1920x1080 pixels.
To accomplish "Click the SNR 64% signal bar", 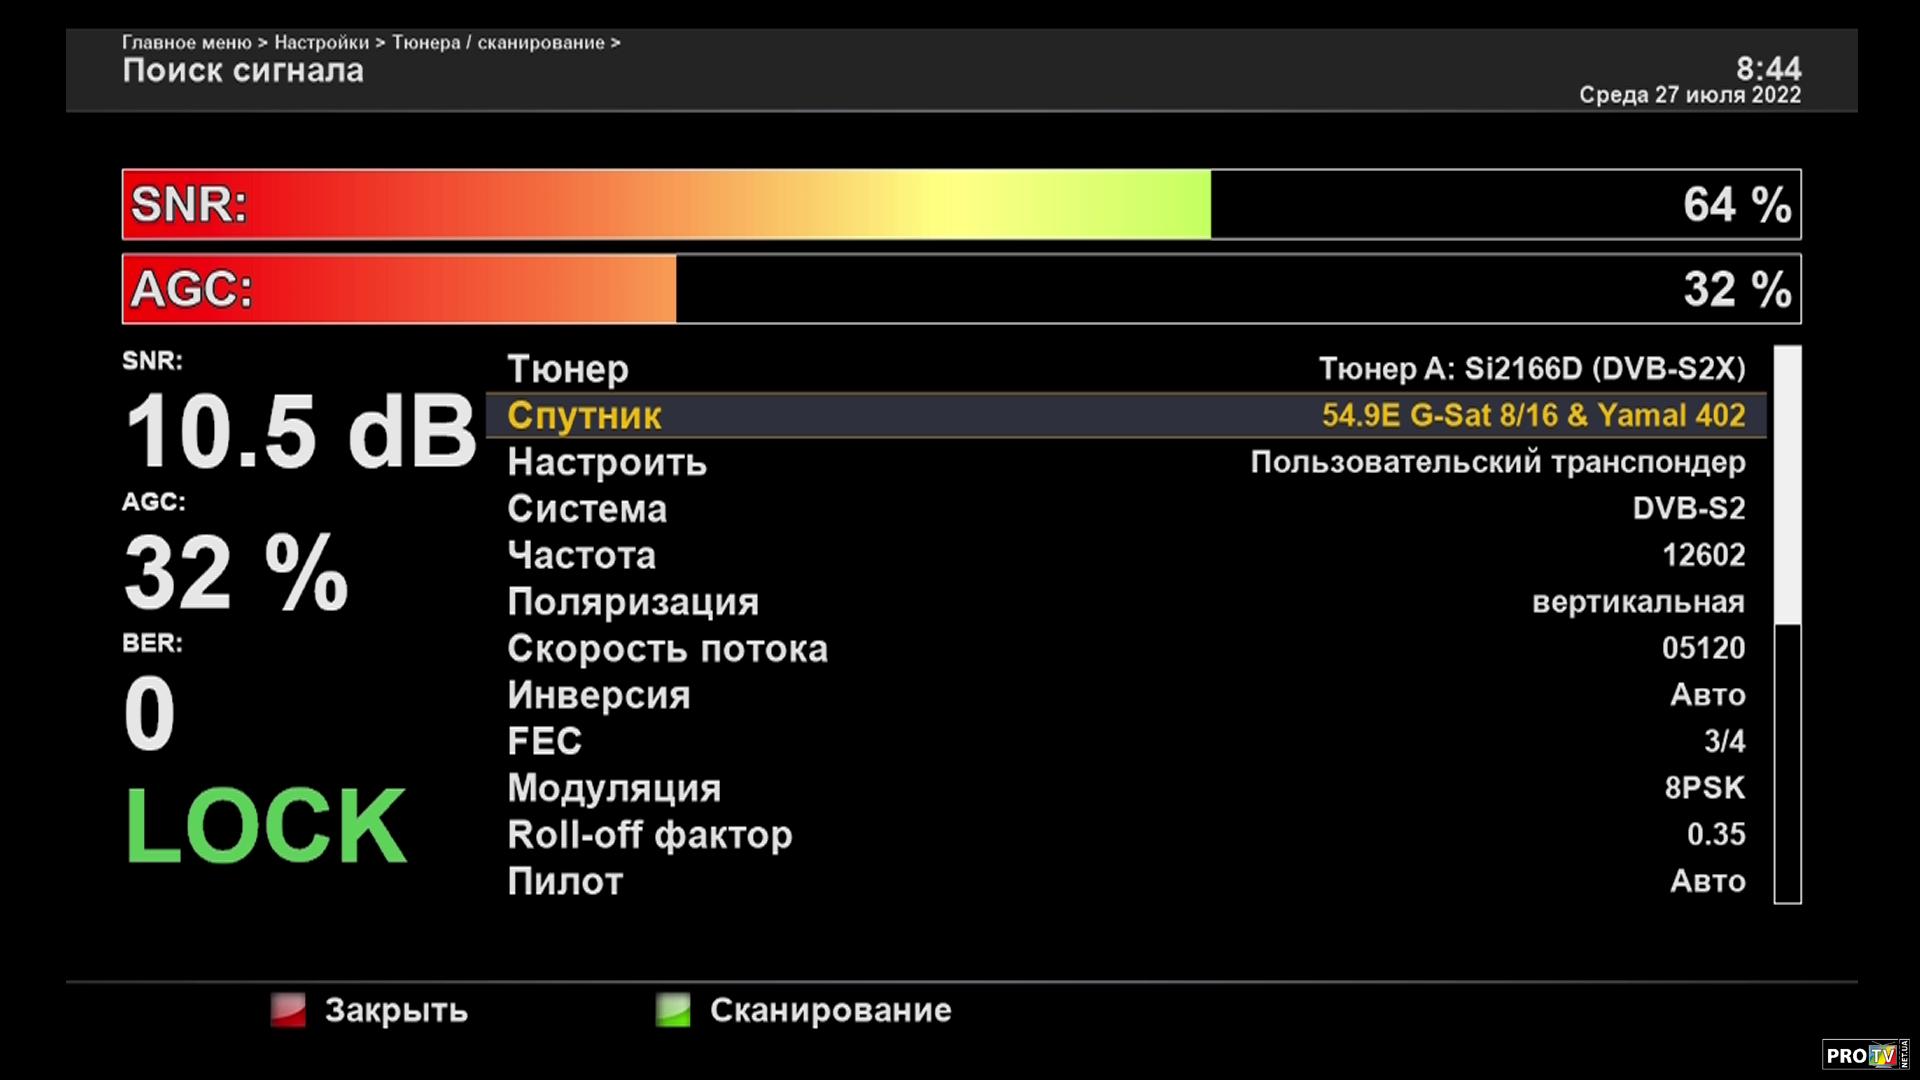I will tap(960, 204).
